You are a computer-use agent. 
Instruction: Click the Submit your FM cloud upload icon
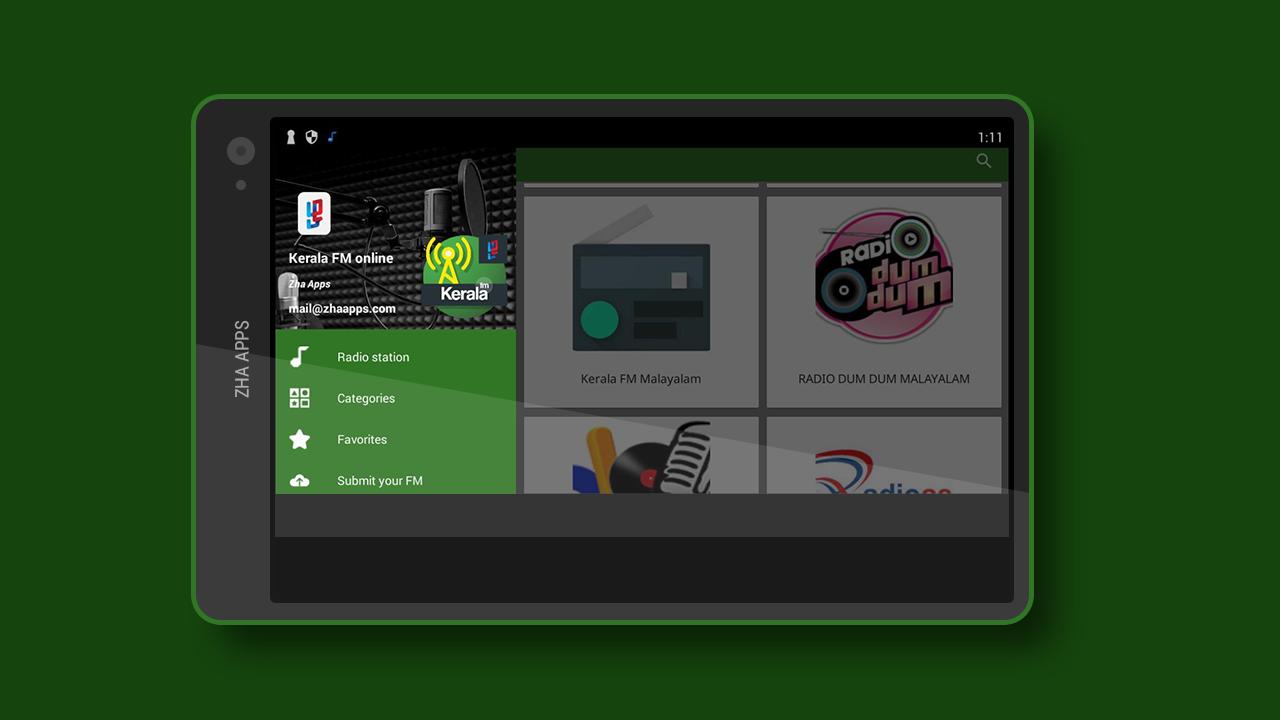(x=300, y=481)
